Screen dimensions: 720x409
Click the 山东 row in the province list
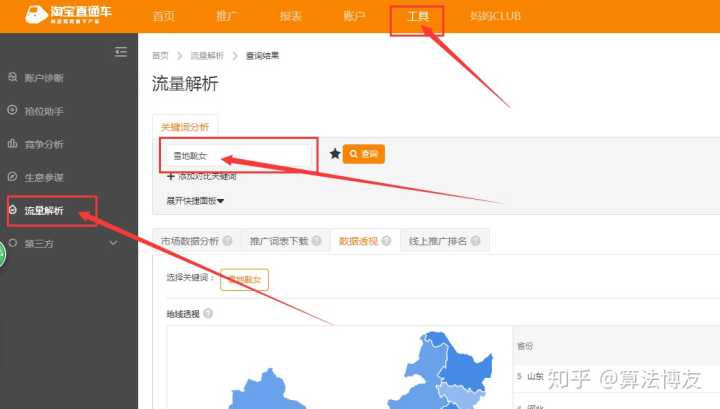pos(616,376)
